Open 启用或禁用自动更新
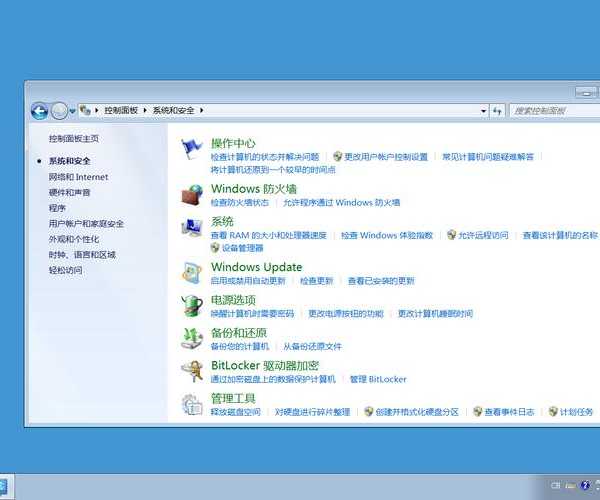This screenshot has width=600, height=500. pos(248,281)
